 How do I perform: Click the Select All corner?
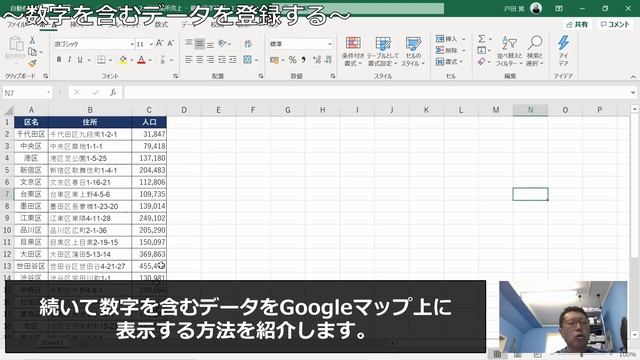8,110
